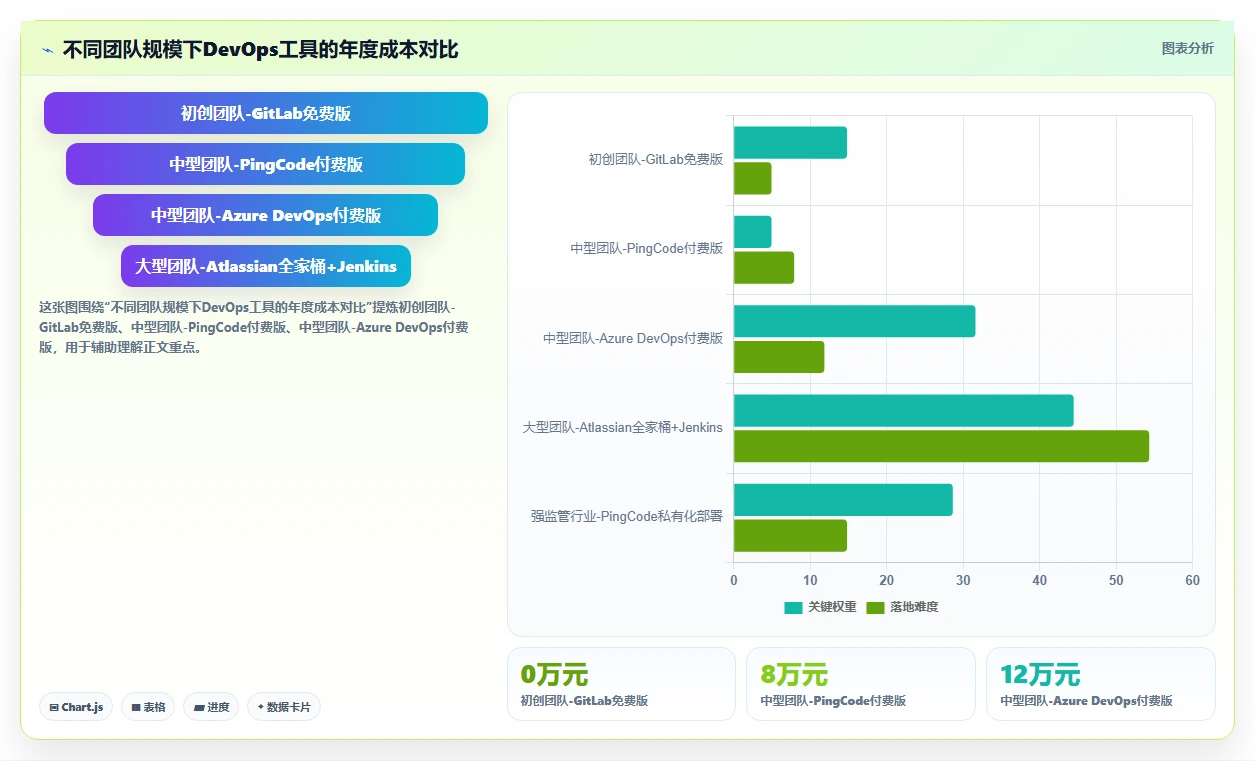Viewport: 1255px width, 761px height.
Task: Click x-axis tick label 60
Action: 1192,580
